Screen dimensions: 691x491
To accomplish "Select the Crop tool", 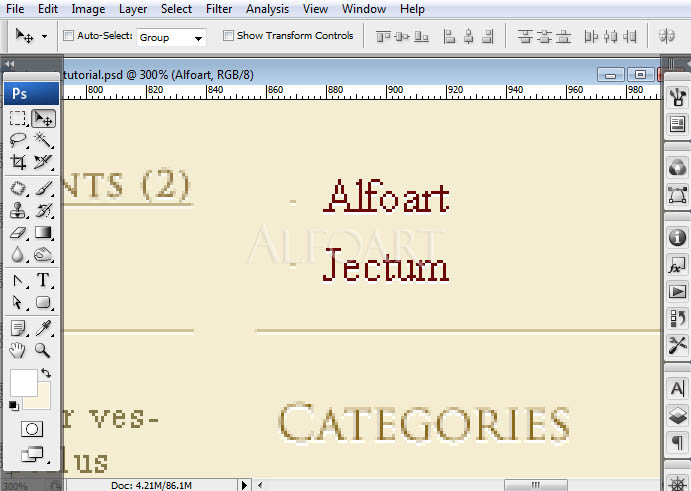I will tap(18, 162).
